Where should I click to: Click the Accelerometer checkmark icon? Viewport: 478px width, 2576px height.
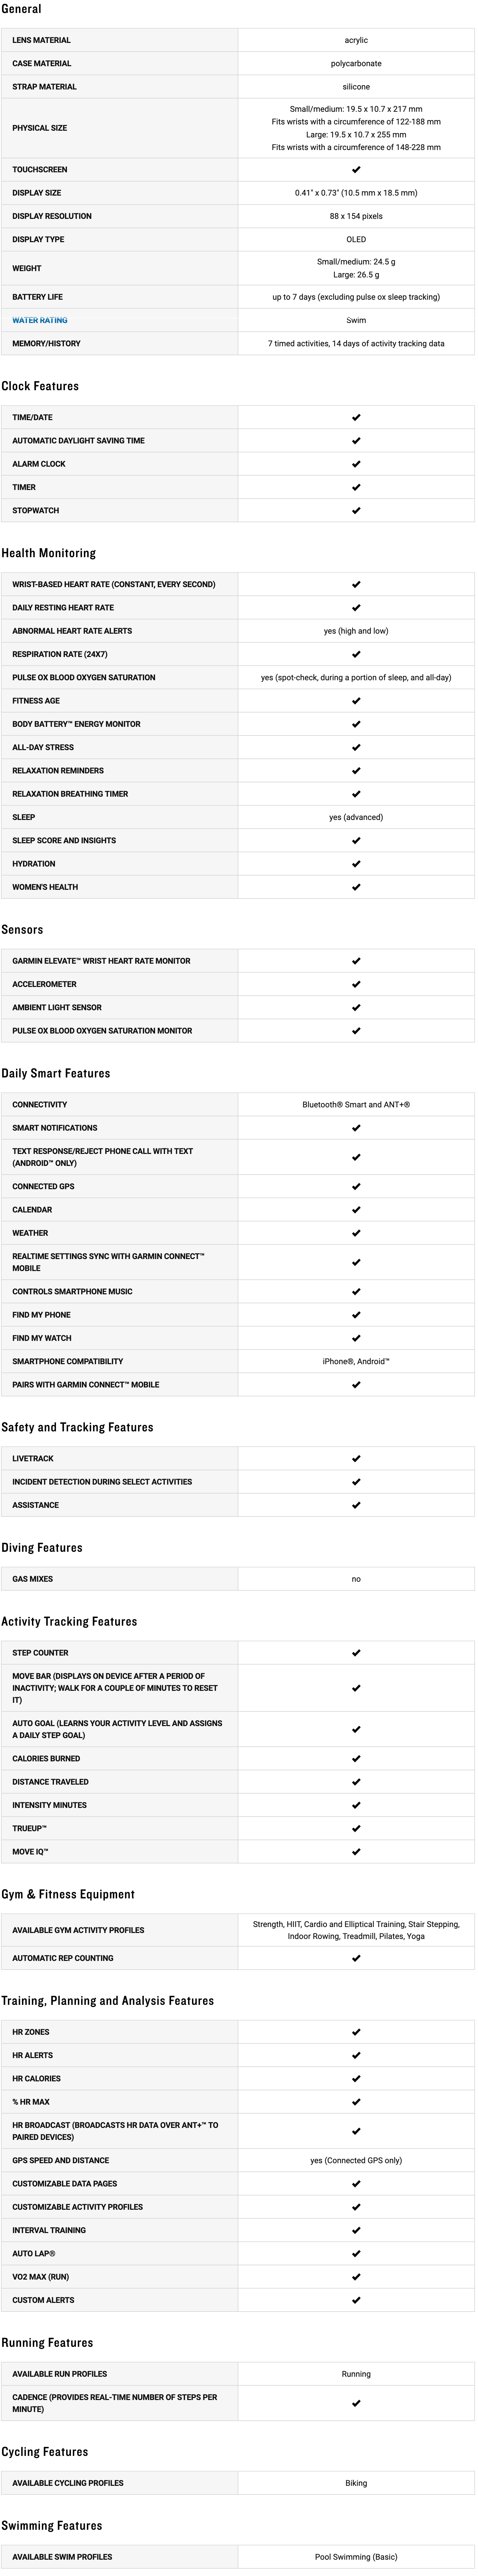[356, 984]
